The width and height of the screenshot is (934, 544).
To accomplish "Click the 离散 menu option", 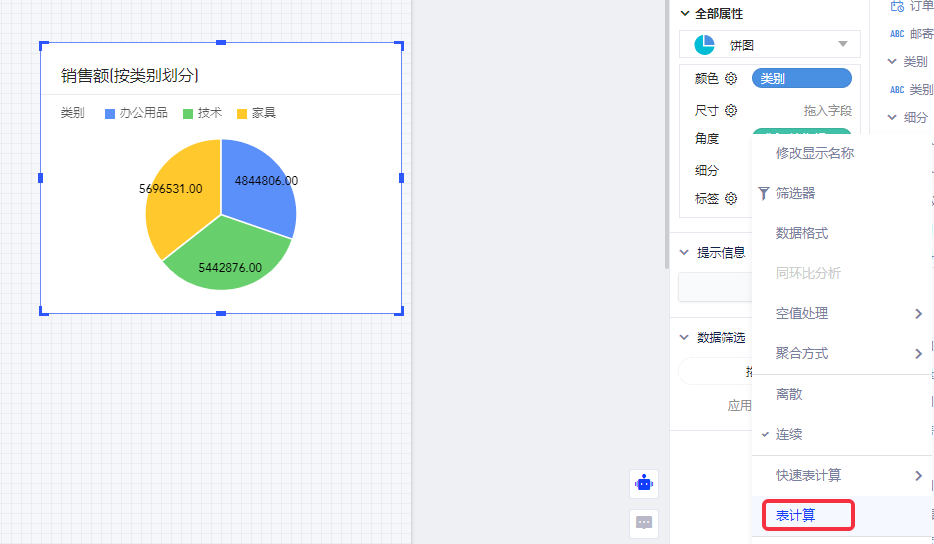I will tap(789, 394).
